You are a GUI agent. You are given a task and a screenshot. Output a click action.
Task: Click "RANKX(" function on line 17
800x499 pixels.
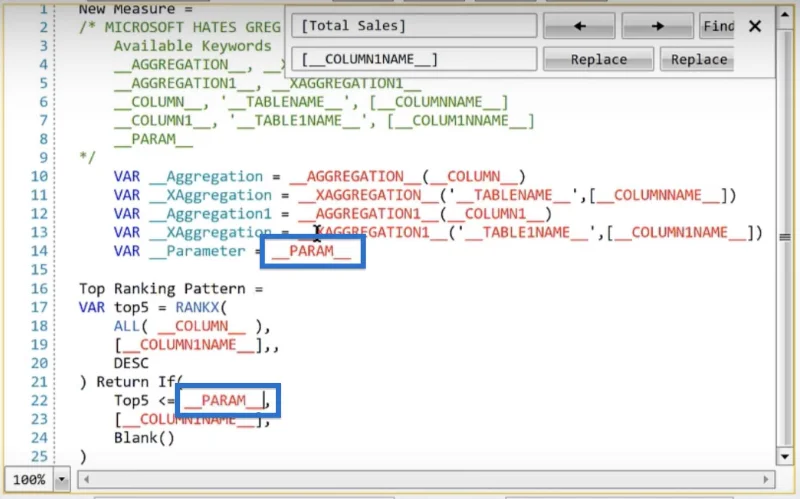201,307
